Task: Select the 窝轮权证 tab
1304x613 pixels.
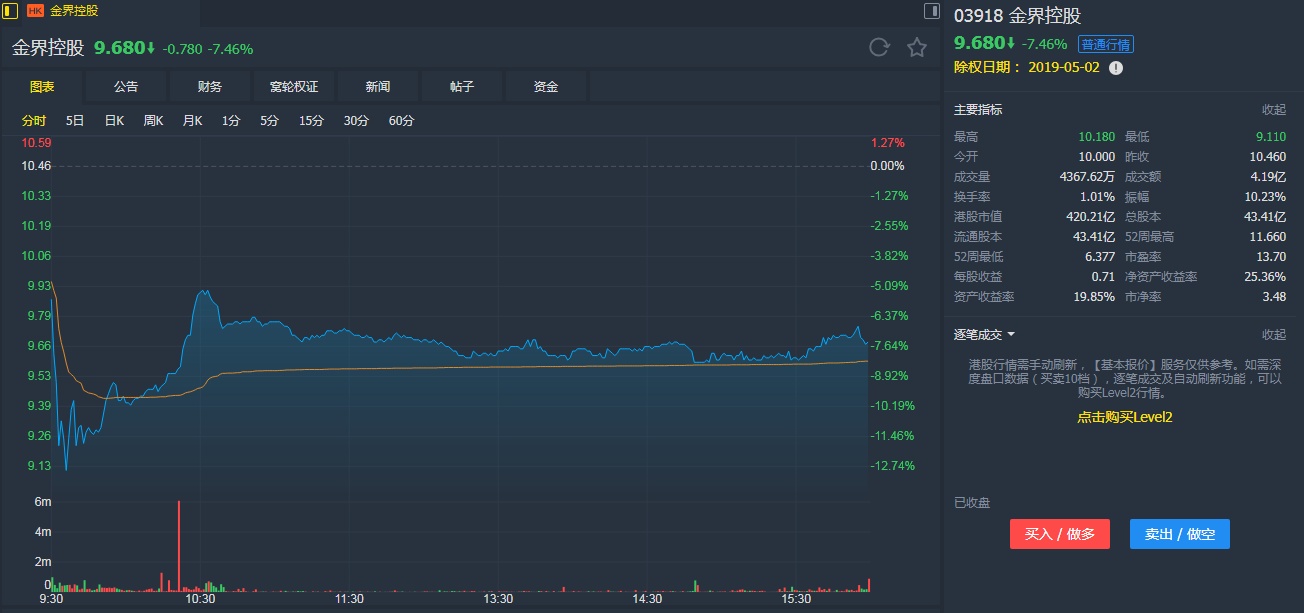Action: pyautogui.click(x=294, y=87)
